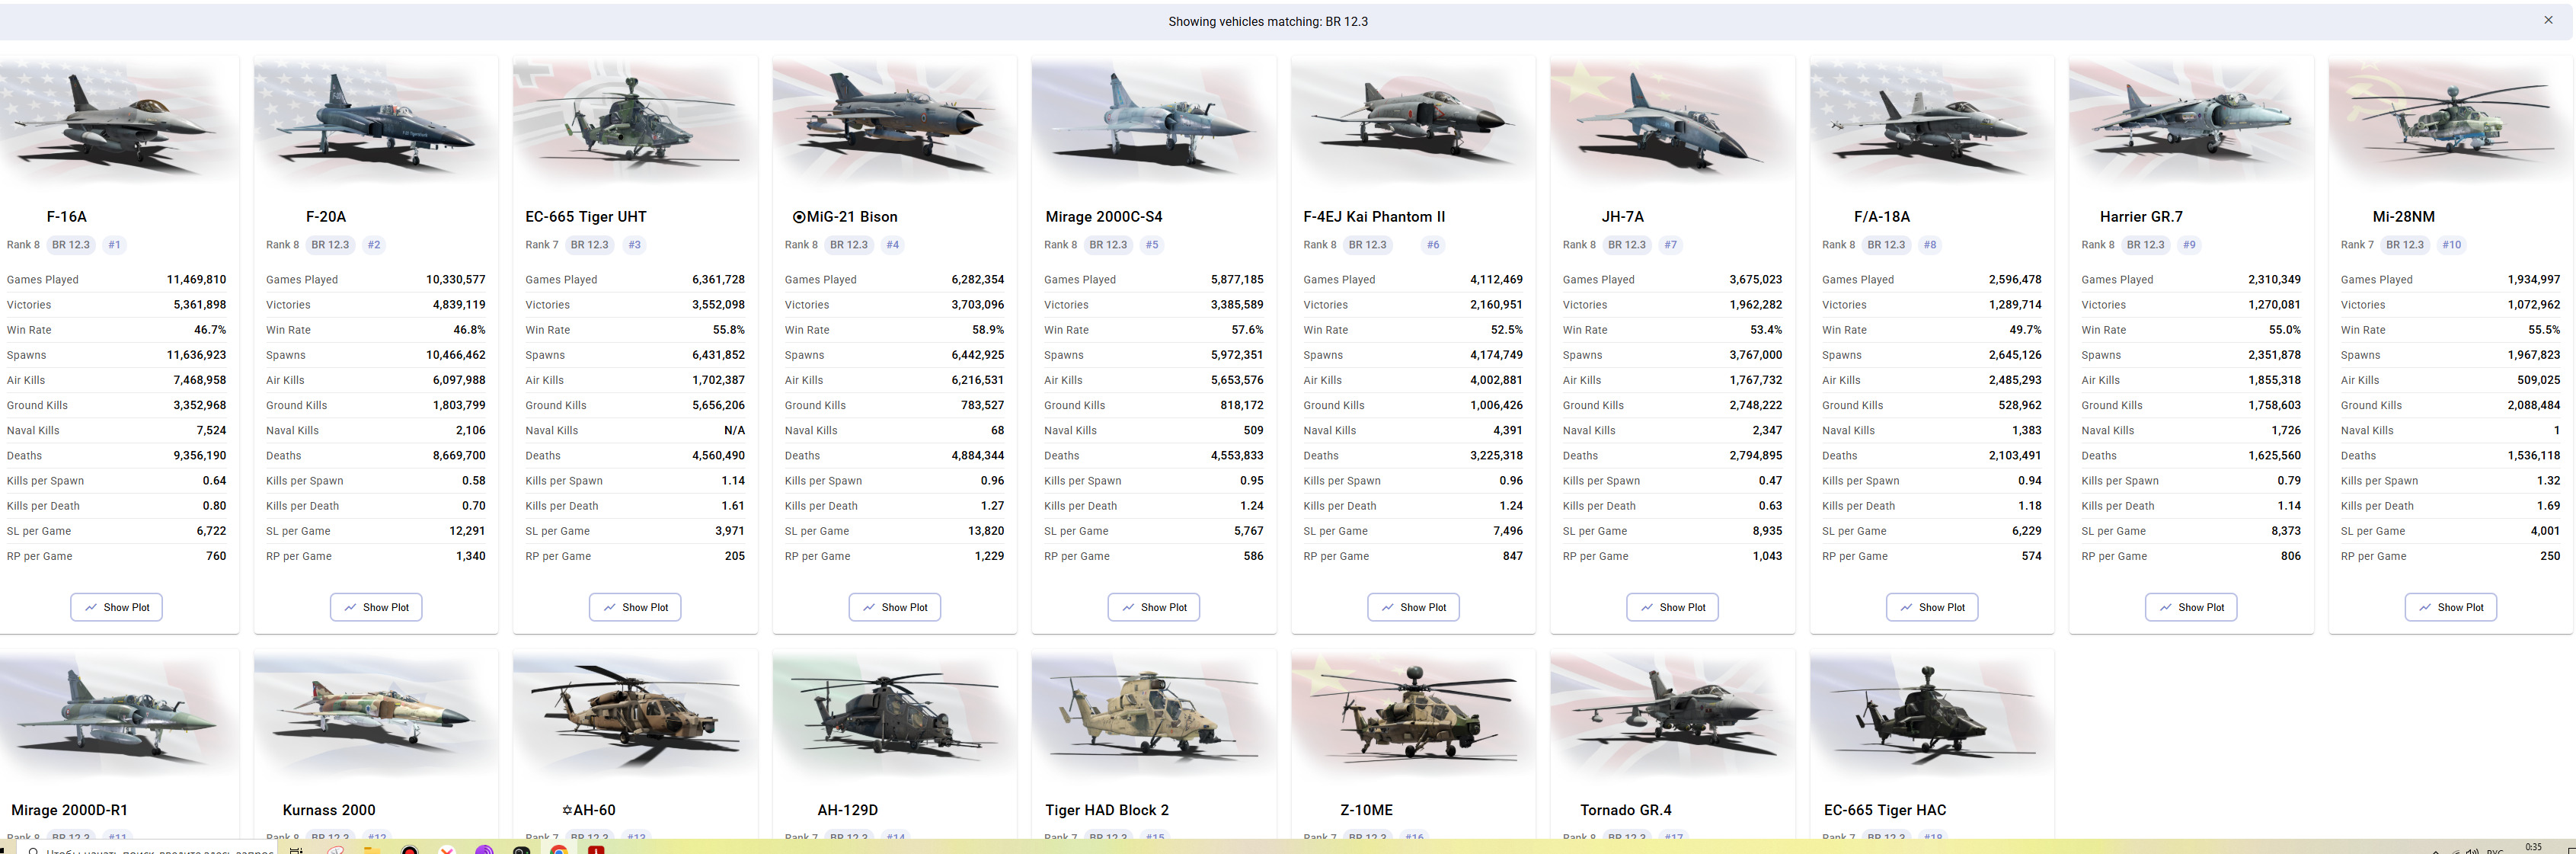This screenshot has height=854, width=2576.
Task: Open the Harrier GR.7 plot
Action: coord(2191,607)
